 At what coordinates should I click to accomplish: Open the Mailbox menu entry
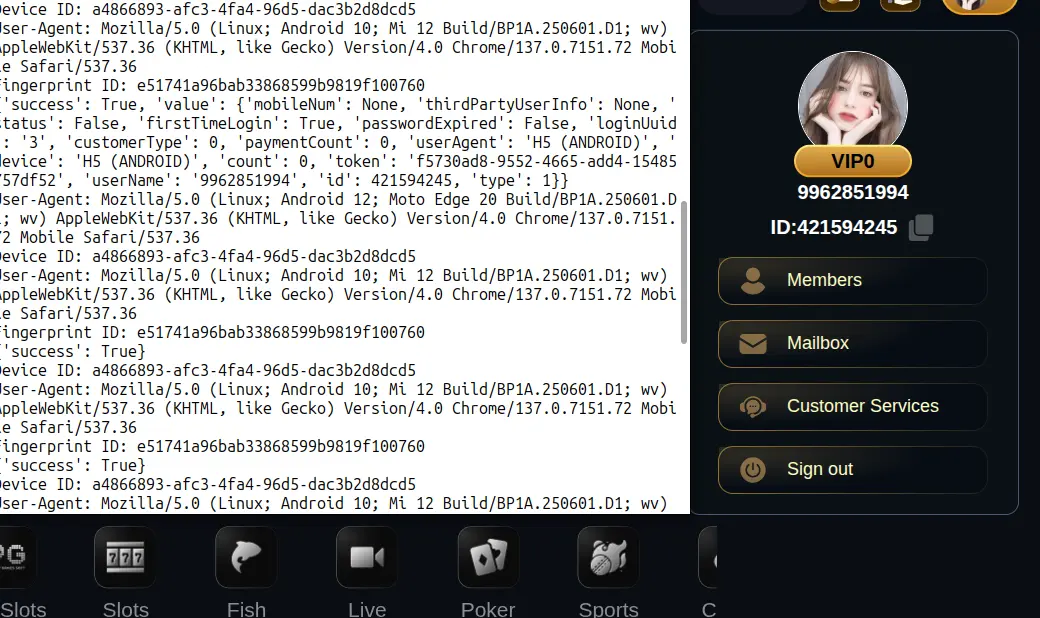pos(852,343)
